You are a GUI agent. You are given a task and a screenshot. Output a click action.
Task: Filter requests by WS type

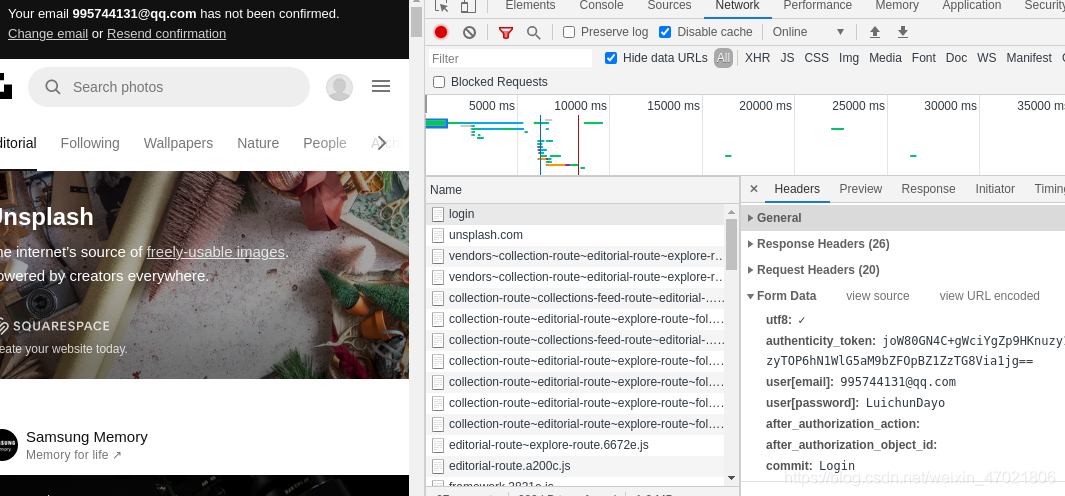click(986, 58)
